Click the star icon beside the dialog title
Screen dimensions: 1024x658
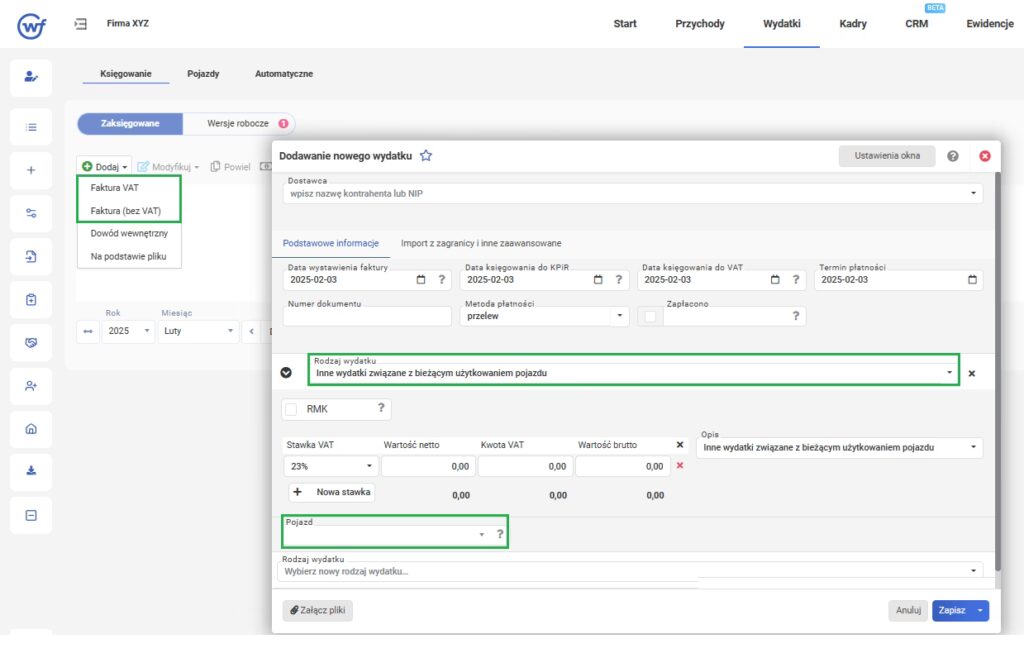(x=426, y=156)
